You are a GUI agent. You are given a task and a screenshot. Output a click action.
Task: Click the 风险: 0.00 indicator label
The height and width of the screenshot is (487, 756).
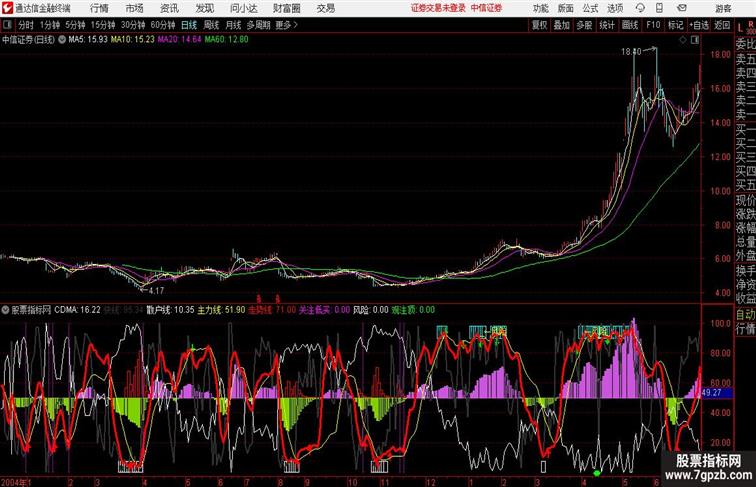[x=370, y=310]
